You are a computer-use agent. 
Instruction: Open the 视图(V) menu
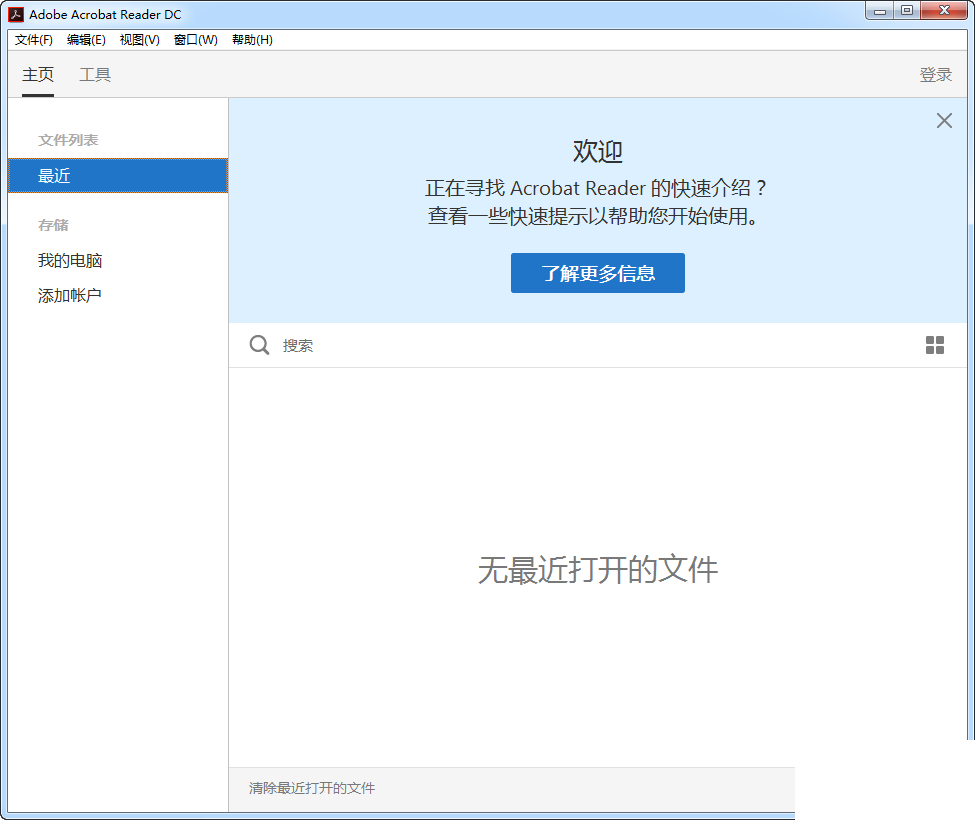coord(140,40)
